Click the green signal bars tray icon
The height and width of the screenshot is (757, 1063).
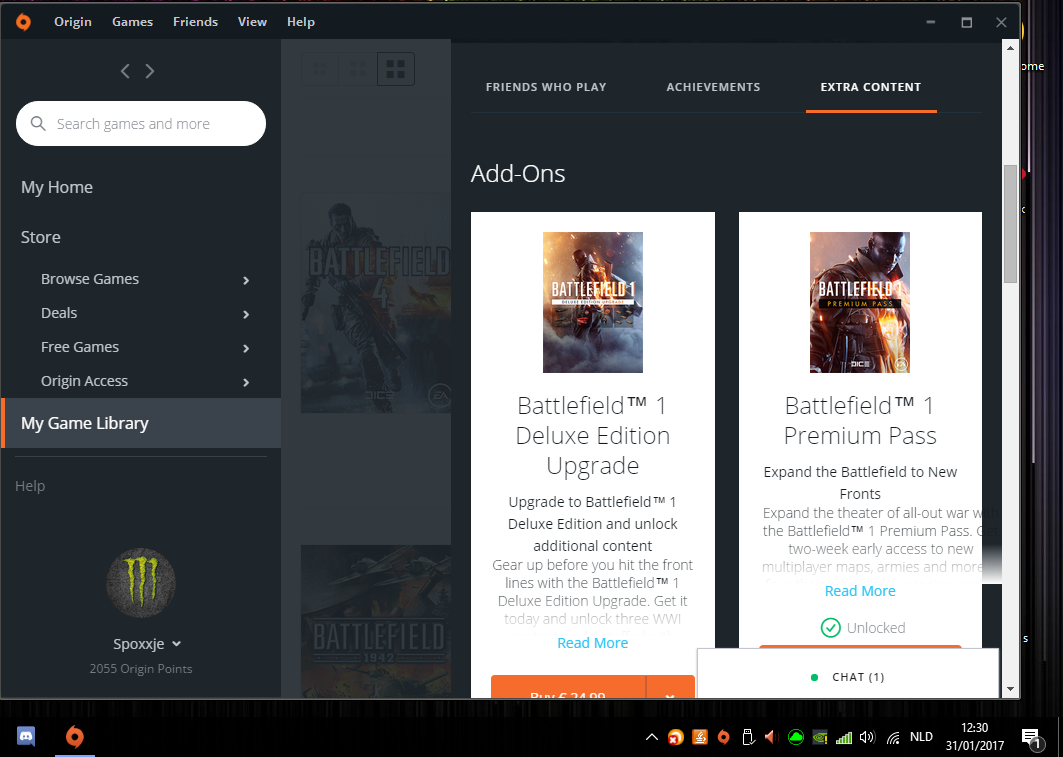pos(844,737)
